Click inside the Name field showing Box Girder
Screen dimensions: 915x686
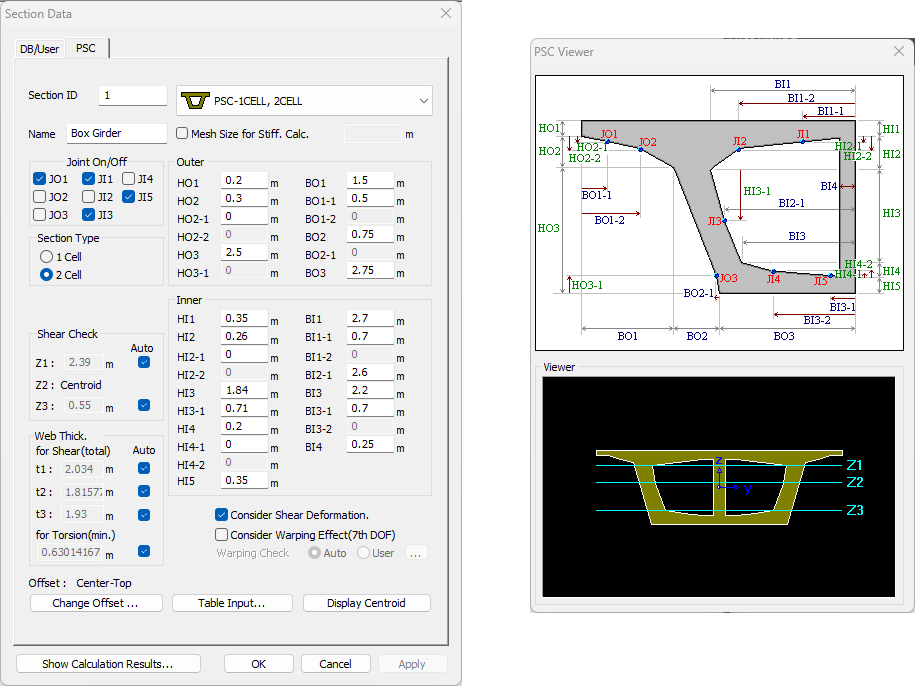click(x=116, y=133)
